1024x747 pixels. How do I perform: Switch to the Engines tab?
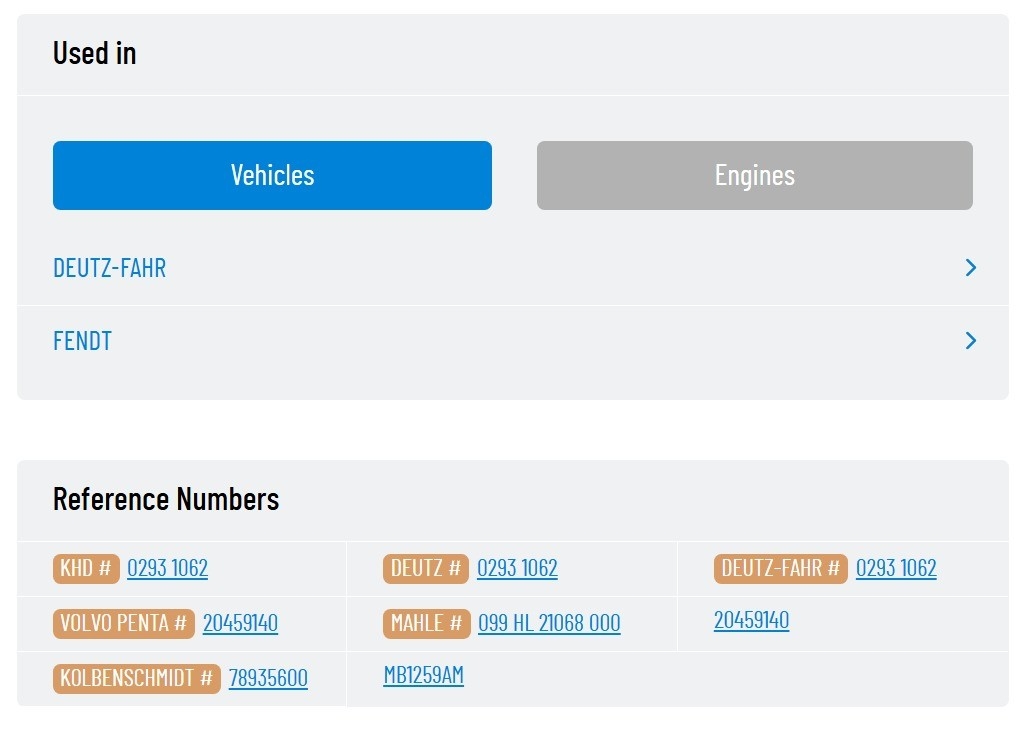(754, 175)
